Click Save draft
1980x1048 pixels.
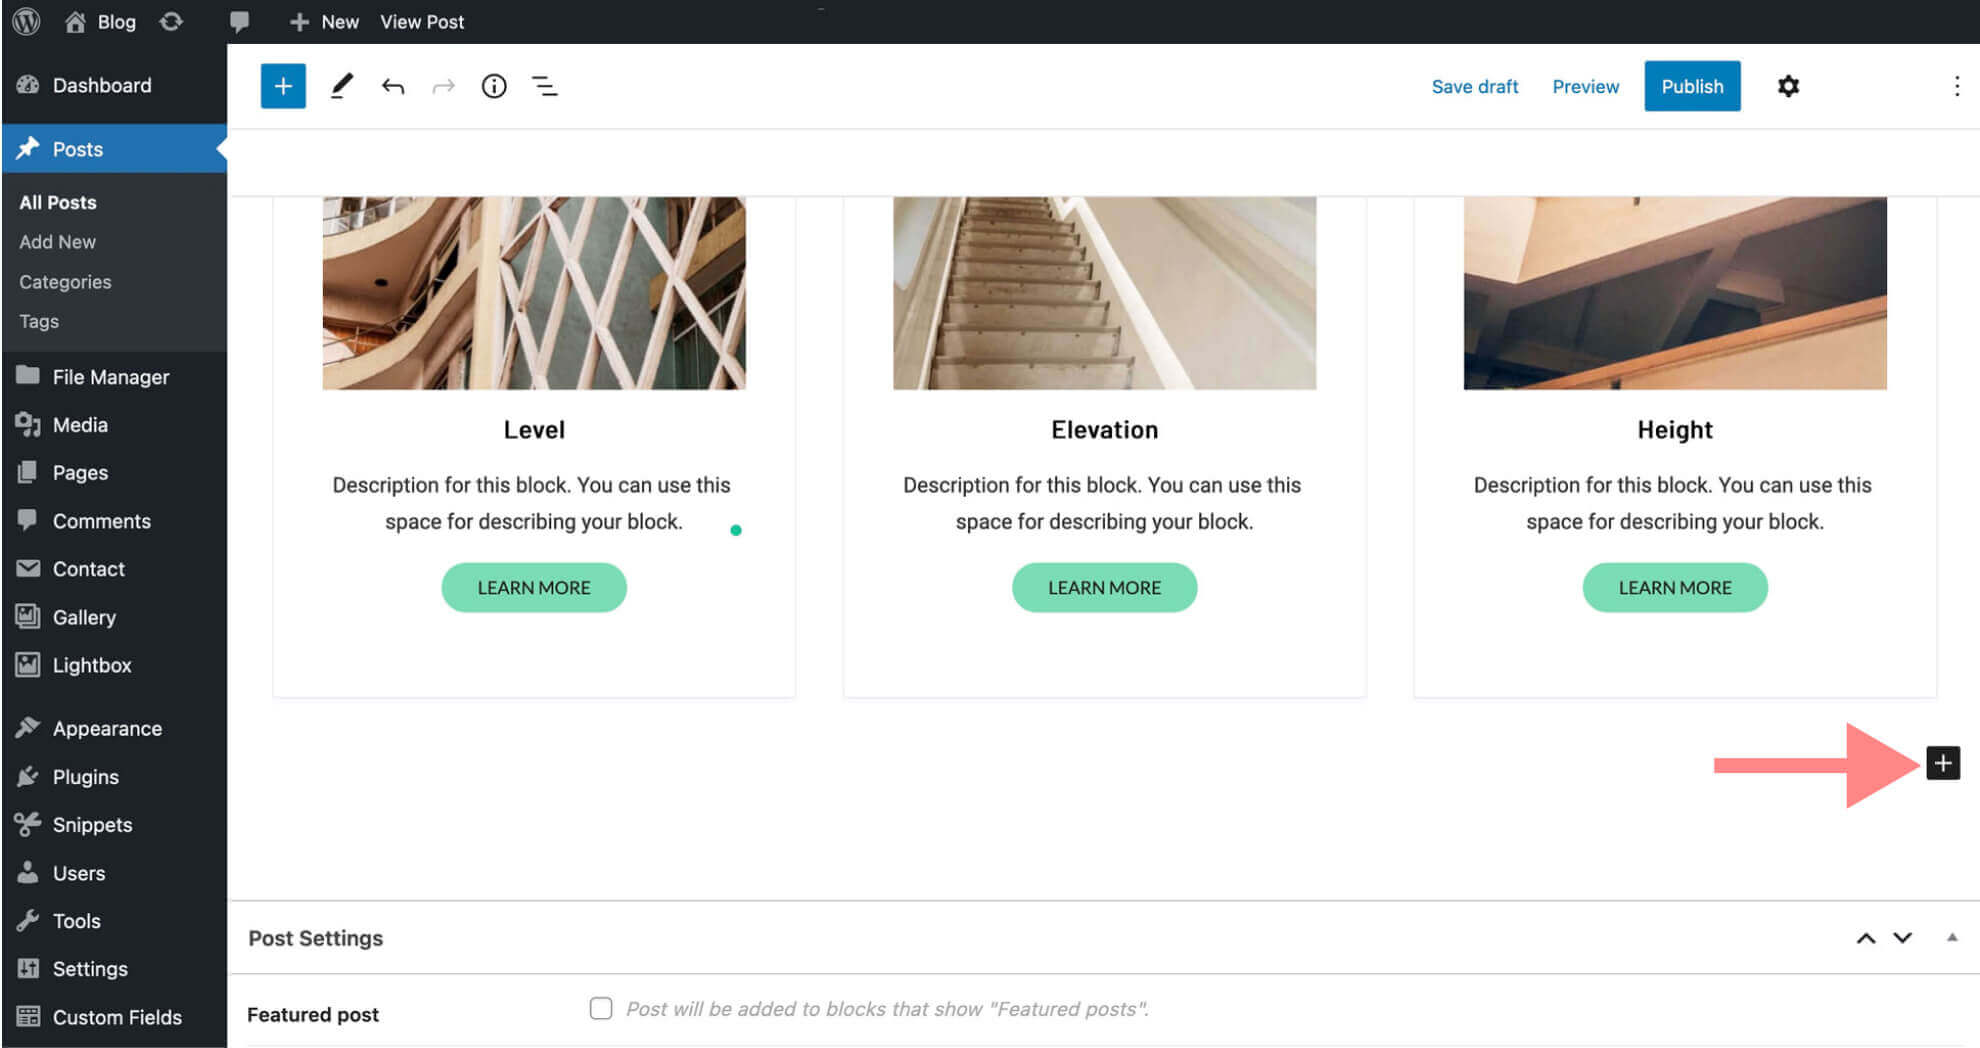(x=1474, y=86)
